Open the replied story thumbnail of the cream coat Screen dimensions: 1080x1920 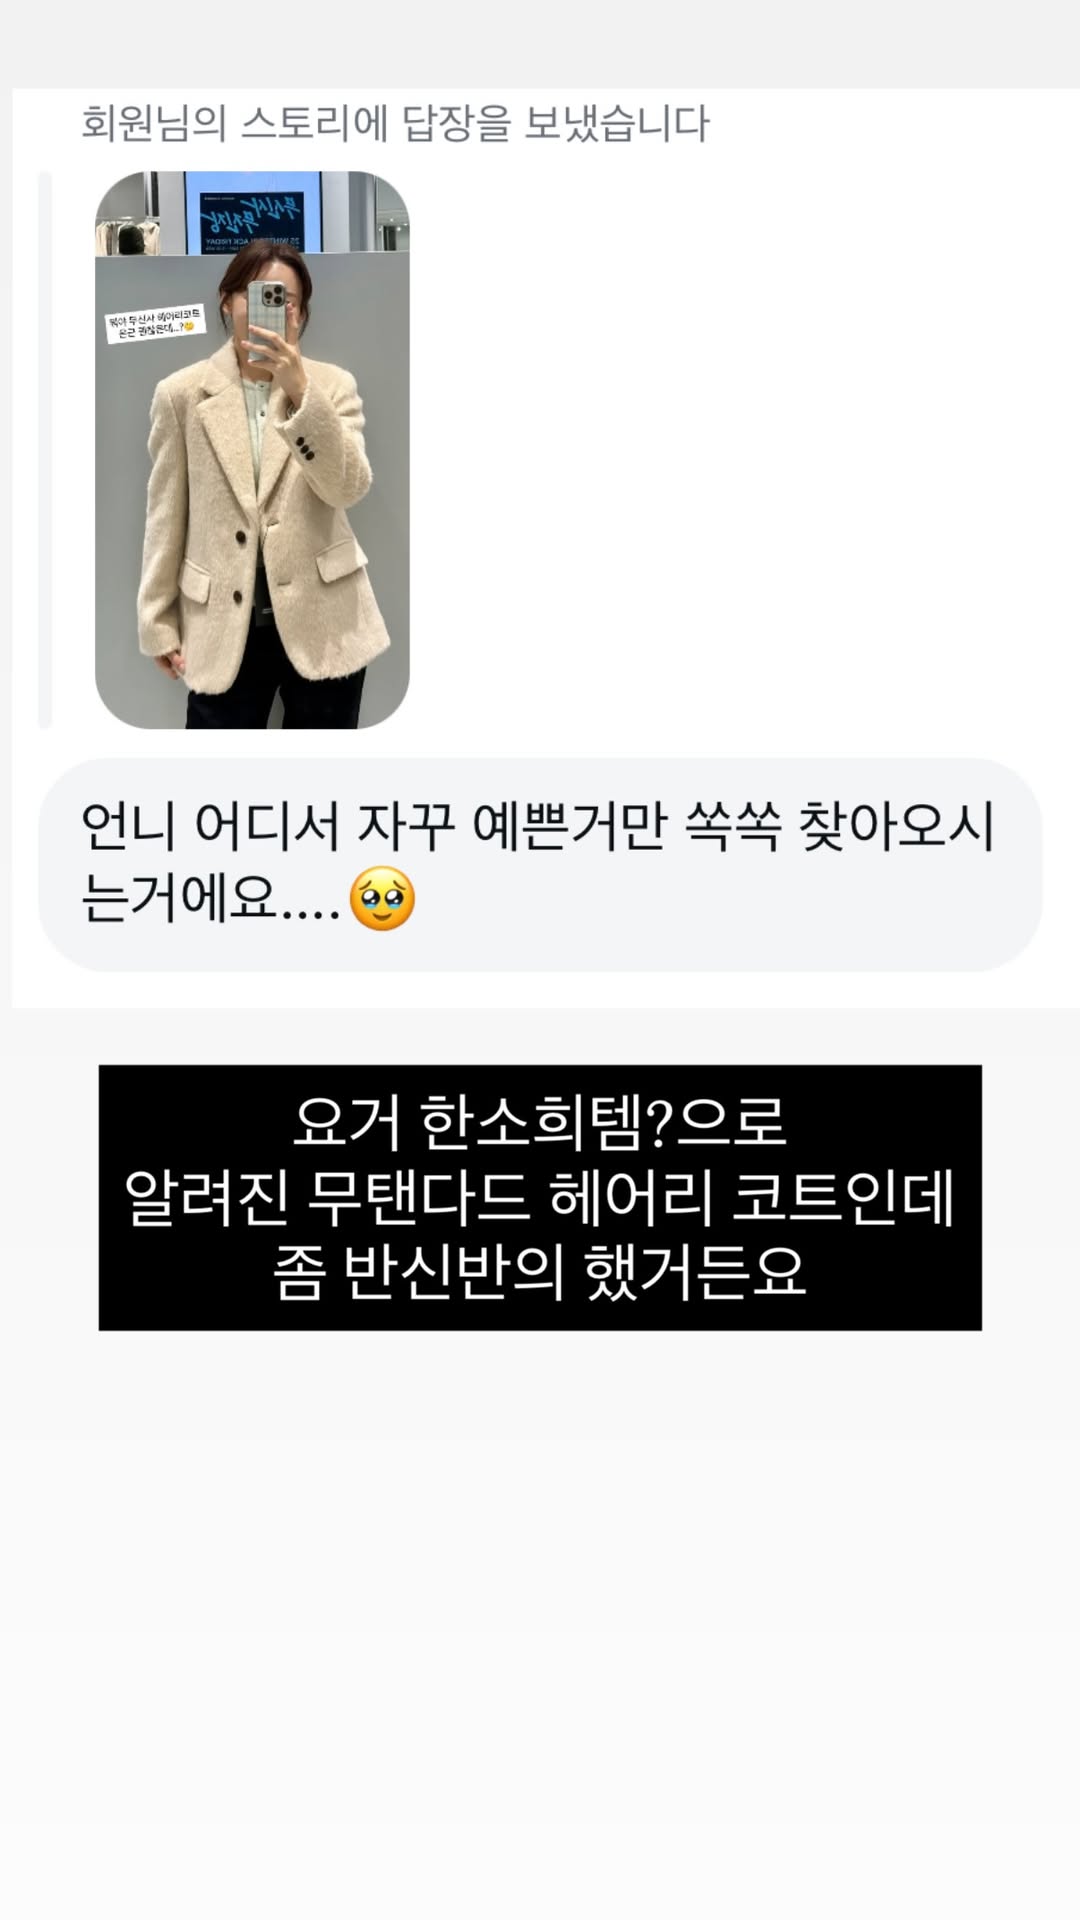click(252, 450)
